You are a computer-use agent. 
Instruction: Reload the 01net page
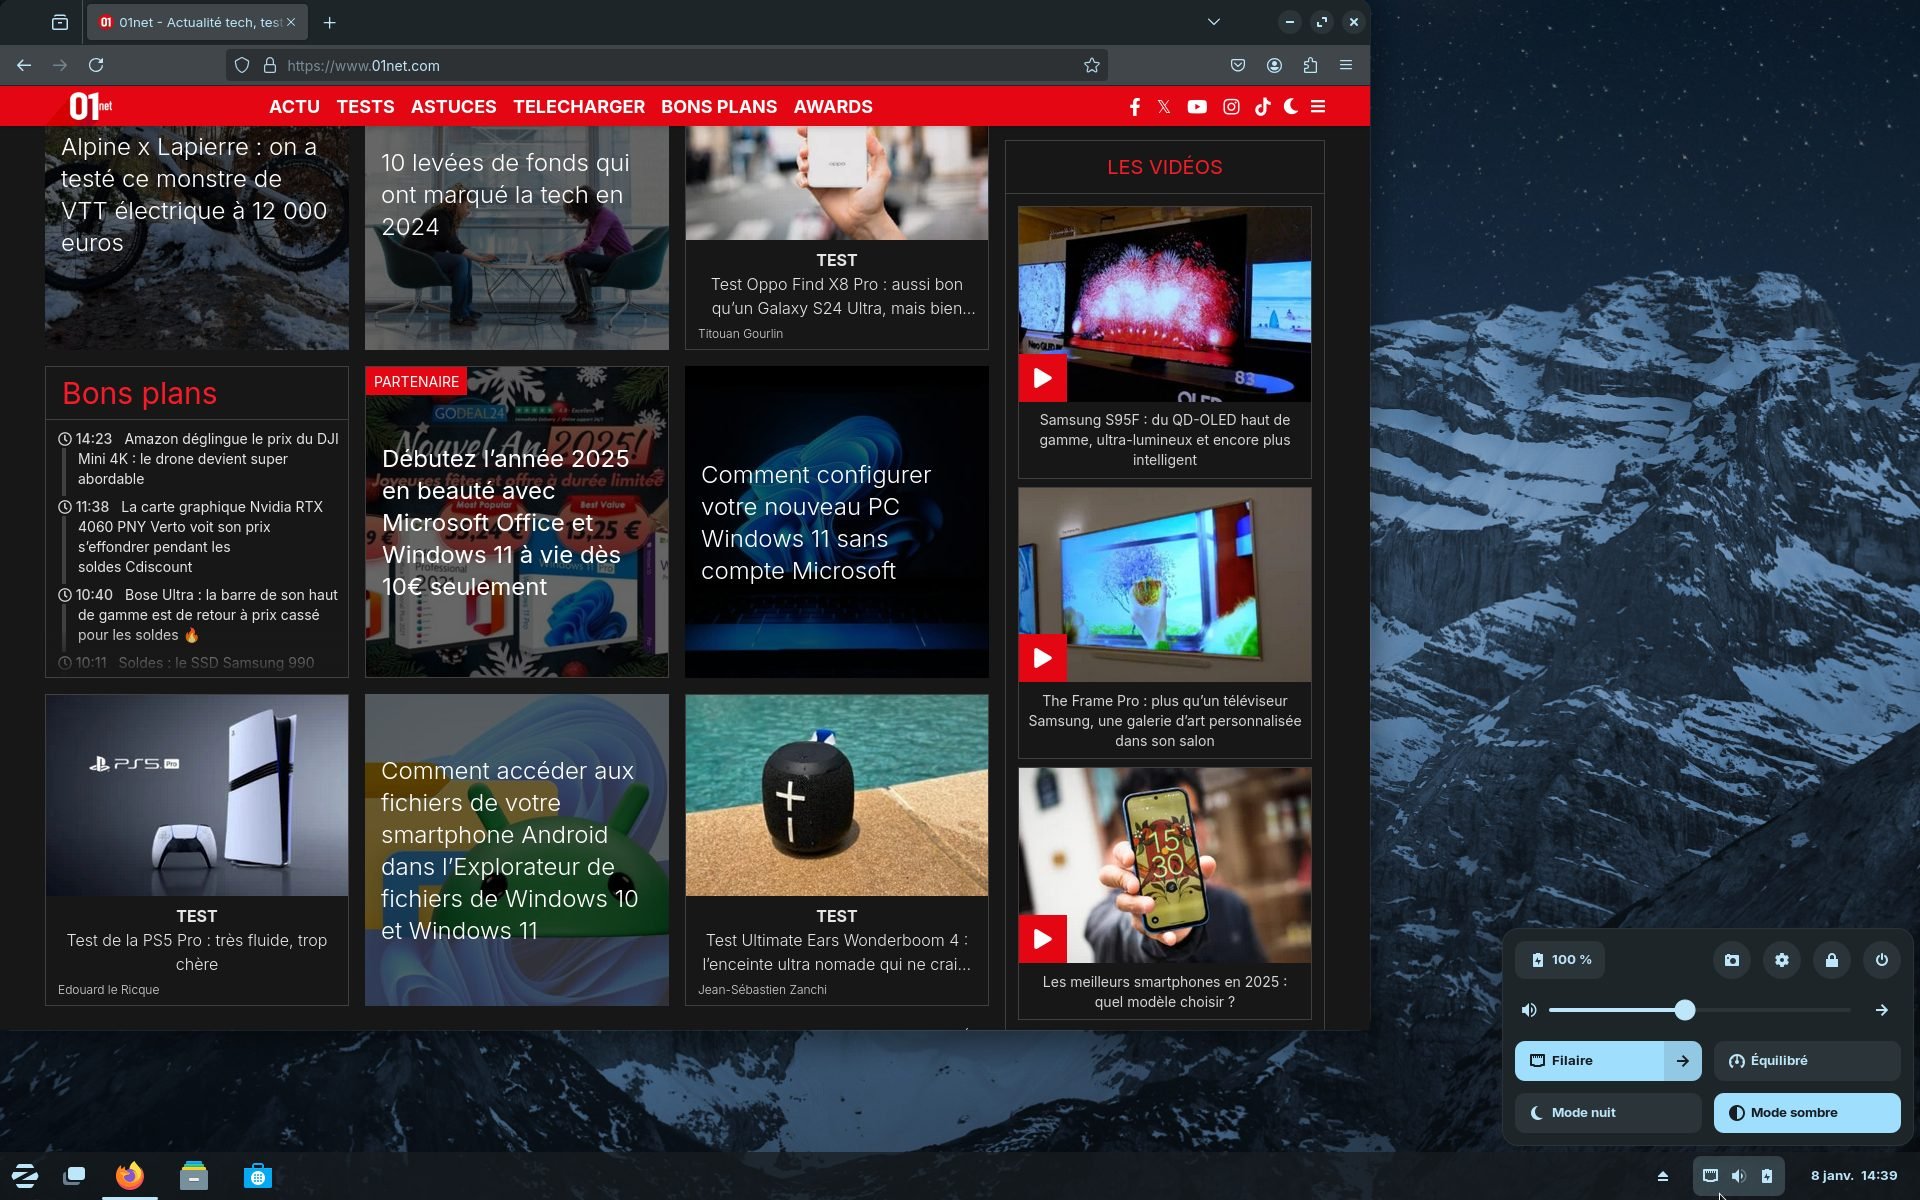point(96,65)
